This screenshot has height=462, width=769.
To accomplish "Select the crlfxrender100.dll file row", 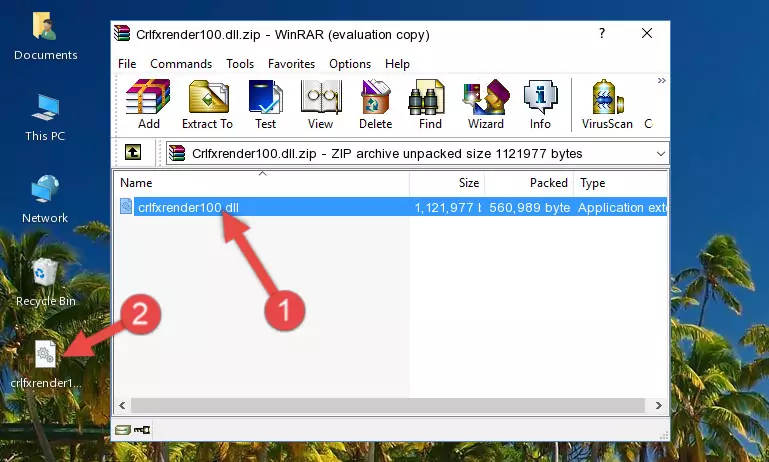I will coord(391,207).
